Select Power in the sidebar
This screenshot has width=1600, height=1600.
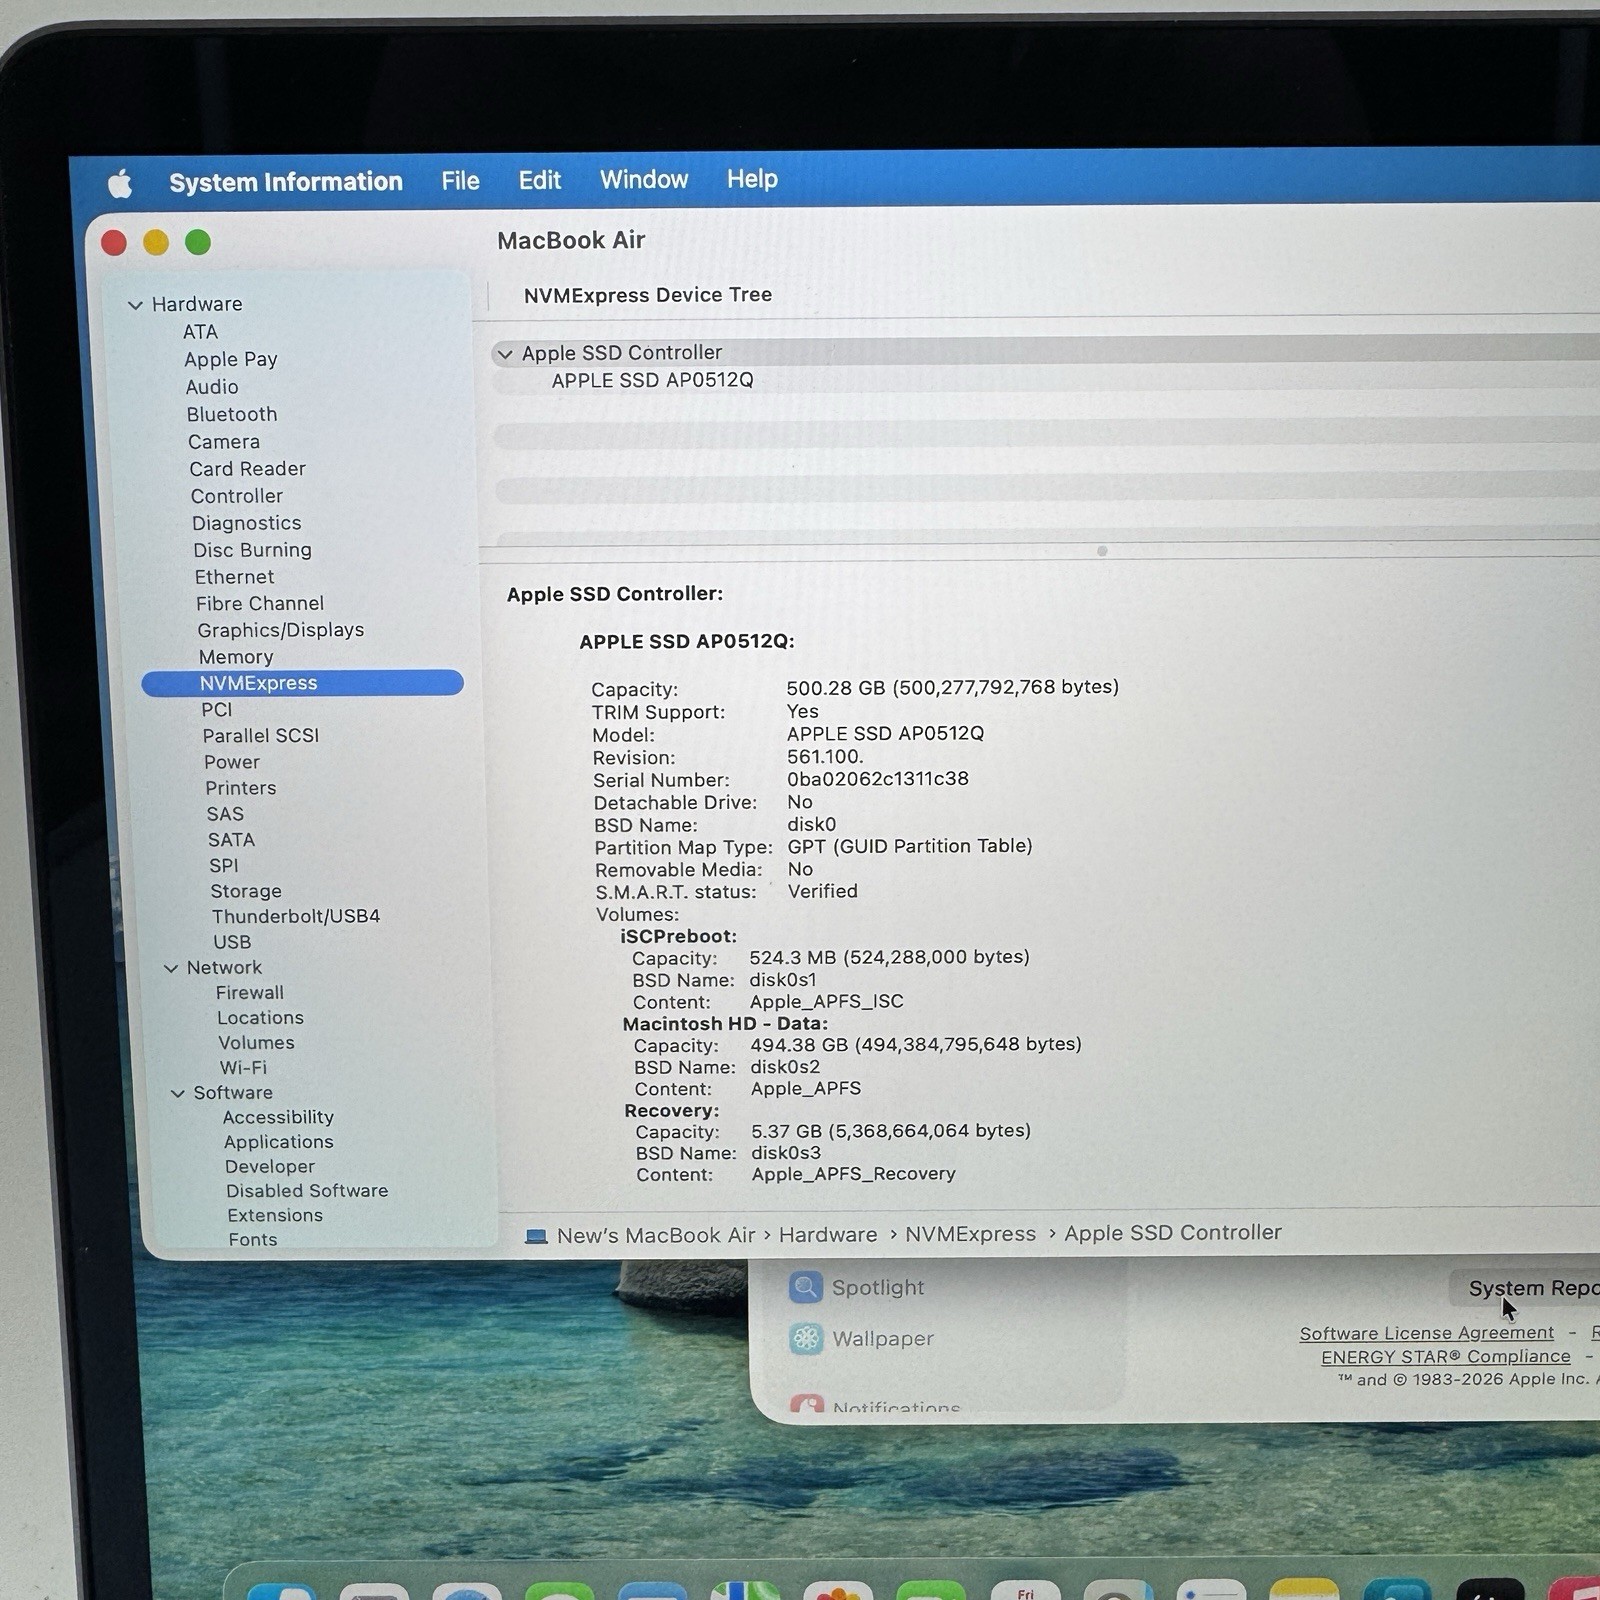(x=232, y=762)
